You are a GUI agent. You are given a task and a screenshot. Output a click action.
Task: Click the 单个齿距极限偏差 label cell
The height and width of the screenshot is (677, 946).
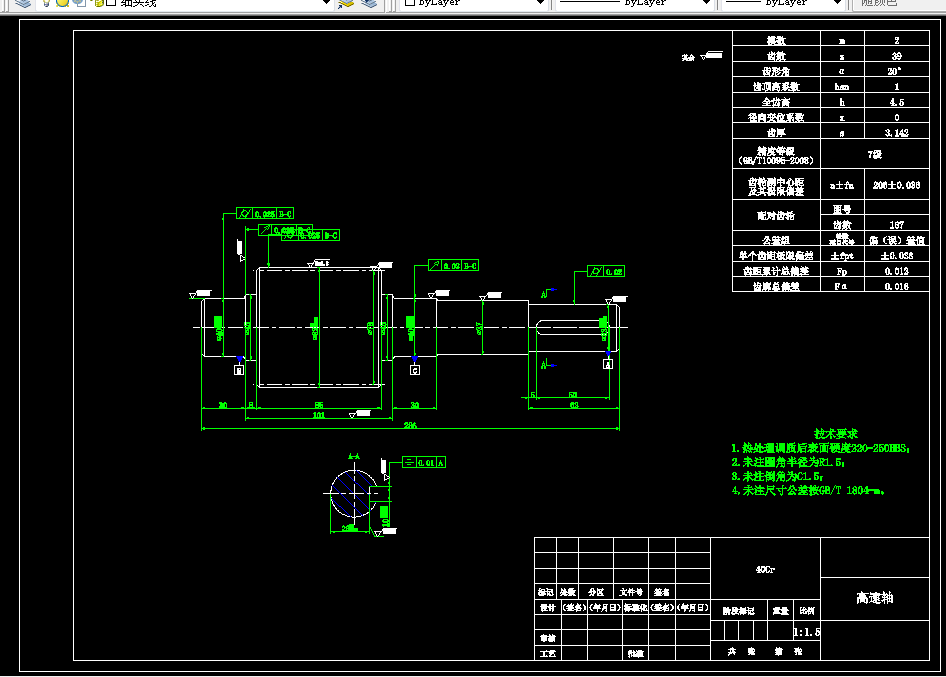tap(776, 255)
